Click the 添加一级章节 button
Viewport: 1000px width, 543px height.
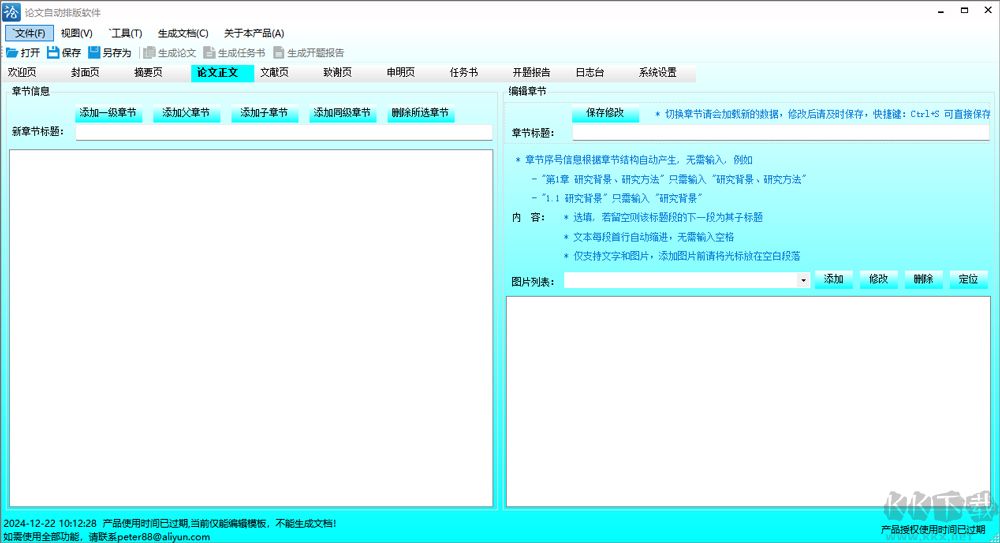click(108, 113)
